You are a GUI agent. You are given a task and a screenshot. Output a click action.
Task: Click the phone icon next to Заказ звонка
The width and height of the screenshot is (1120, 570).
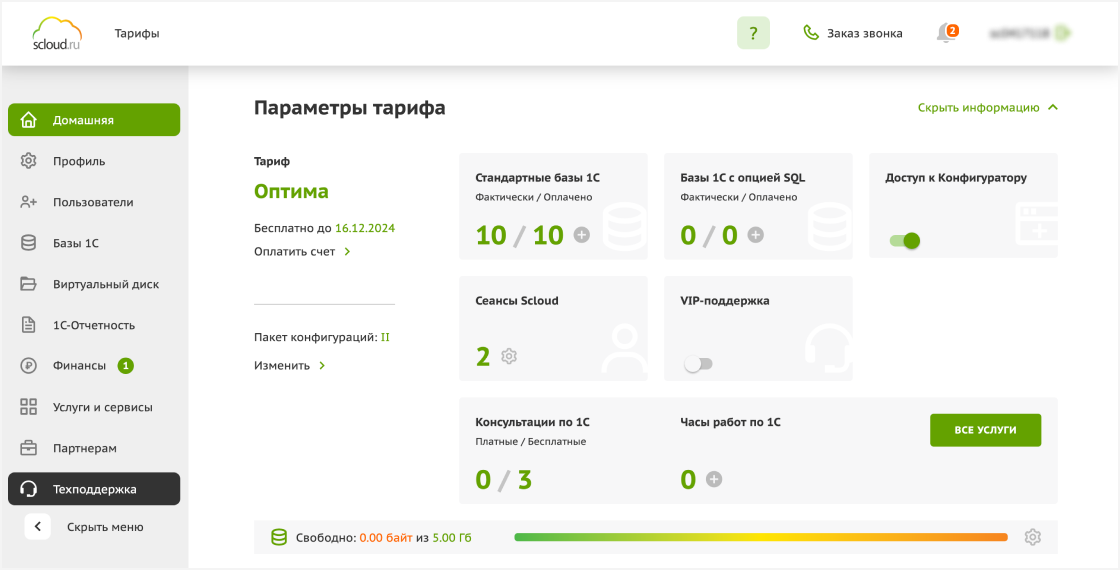pyautogui.click(x=811, y=33)
